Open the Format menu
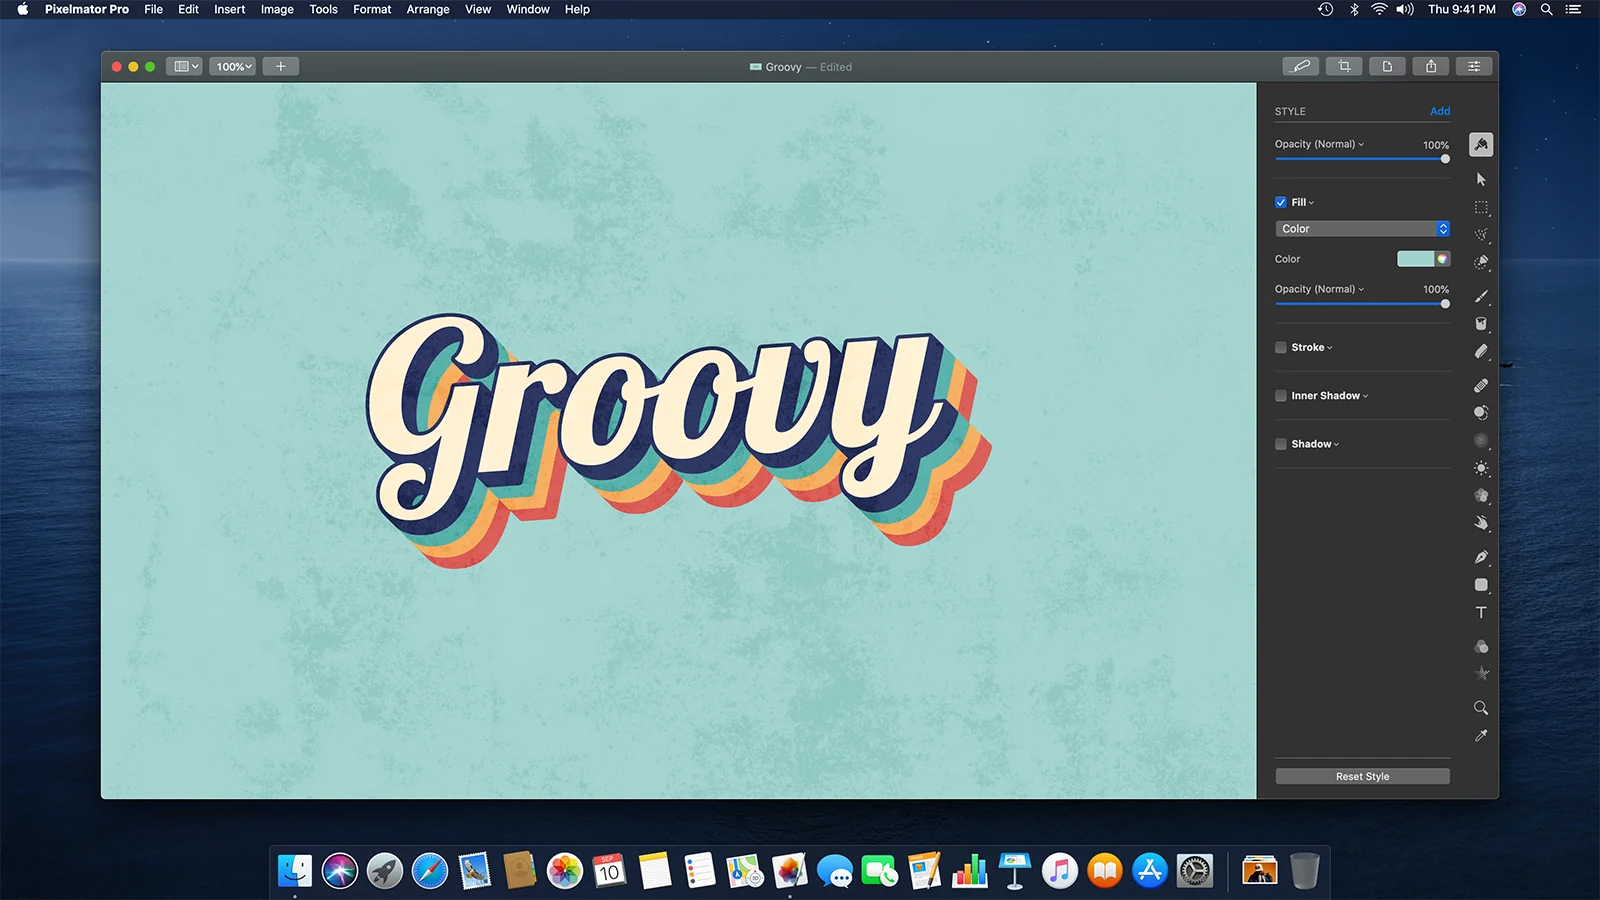This screenshot has width=1600, height=900. [x=372, y=9]
